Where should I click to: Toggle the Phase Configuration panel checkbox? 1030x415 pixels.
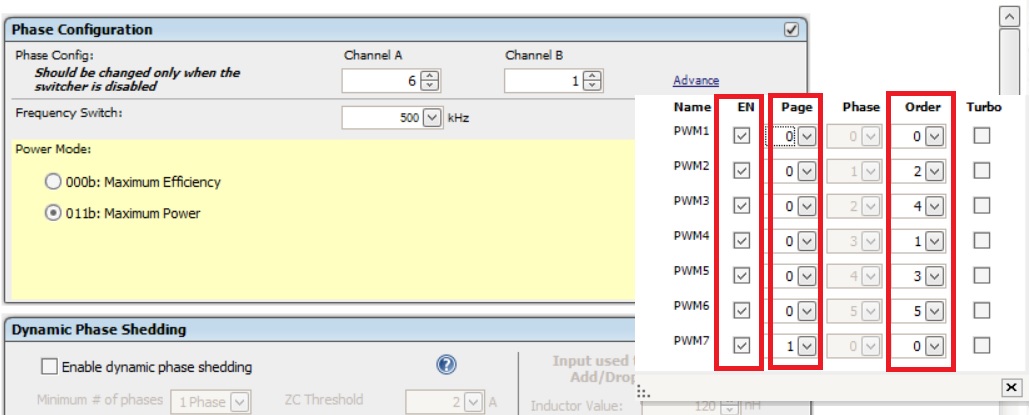(791, 30)
